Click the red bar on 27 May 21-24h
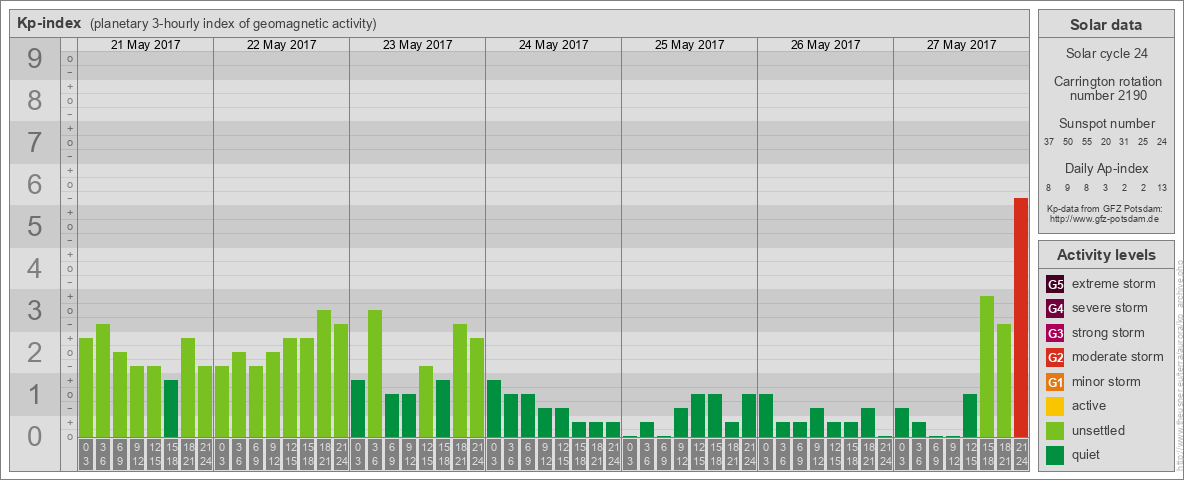 click(x=1021, y=318)
